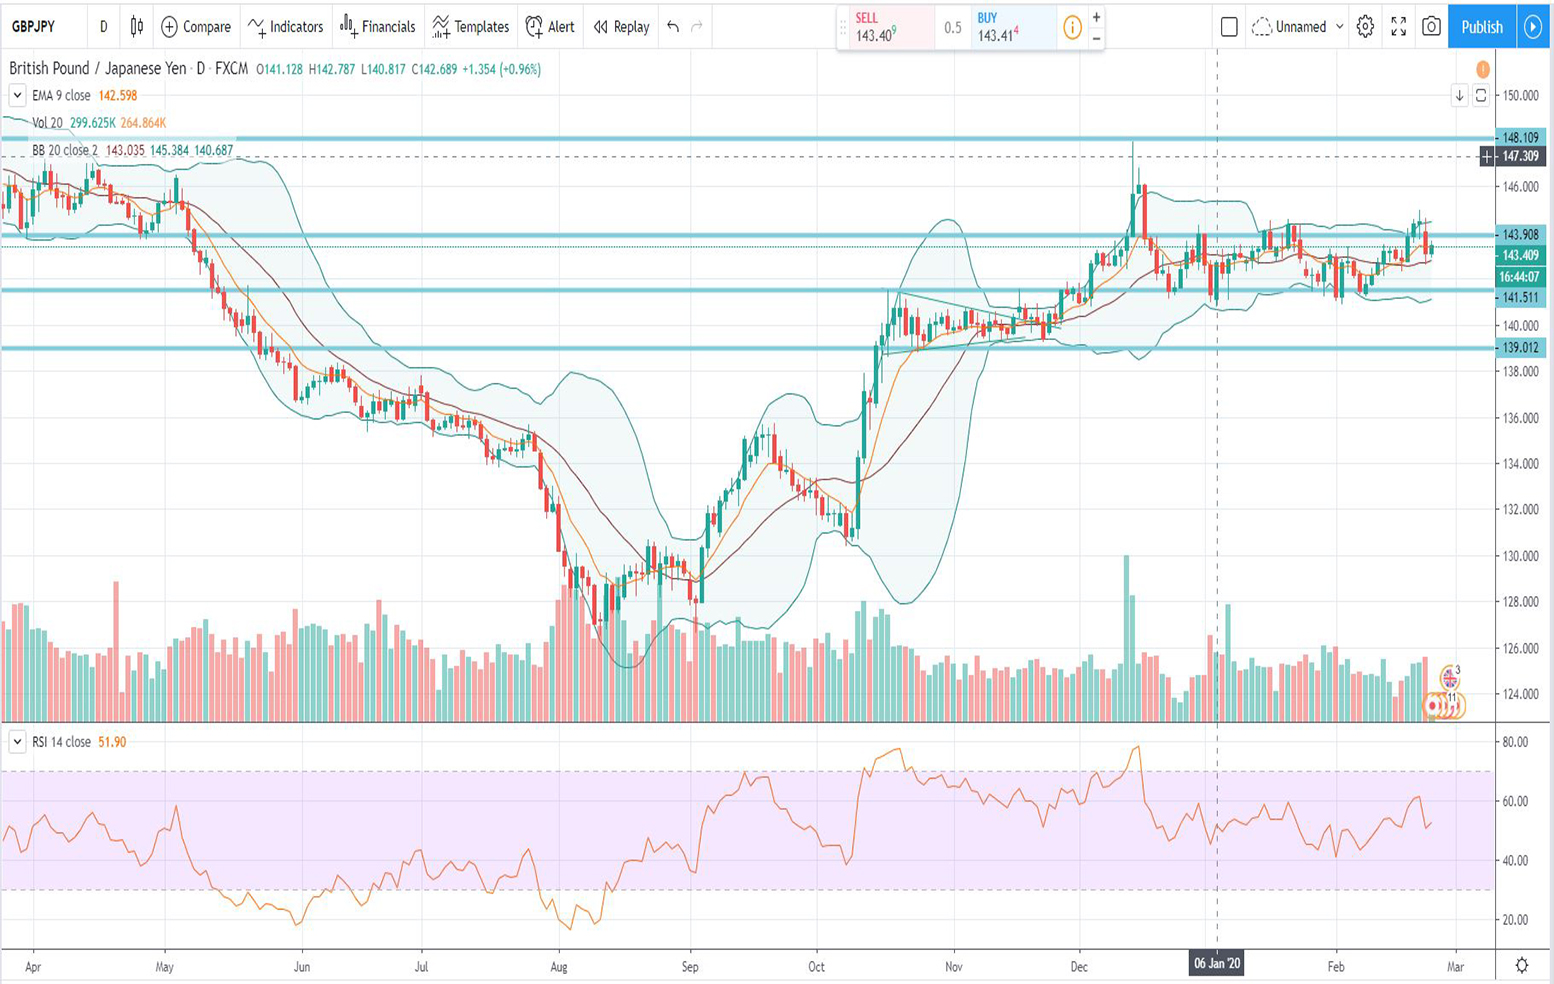Viewport: 1554px width, 984px height.
Task: Enter fullscreen mode
Action: point(1398,27)
